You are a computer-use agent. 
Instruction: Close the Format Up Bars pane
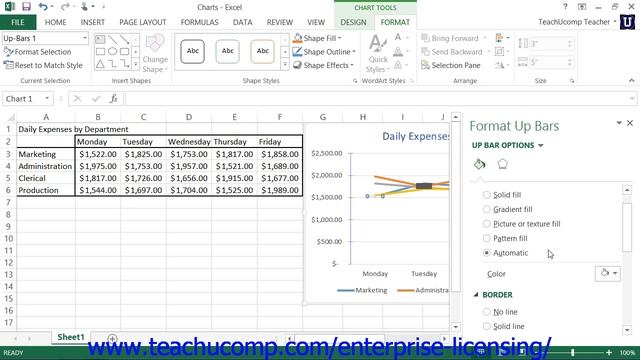(630, 123)
